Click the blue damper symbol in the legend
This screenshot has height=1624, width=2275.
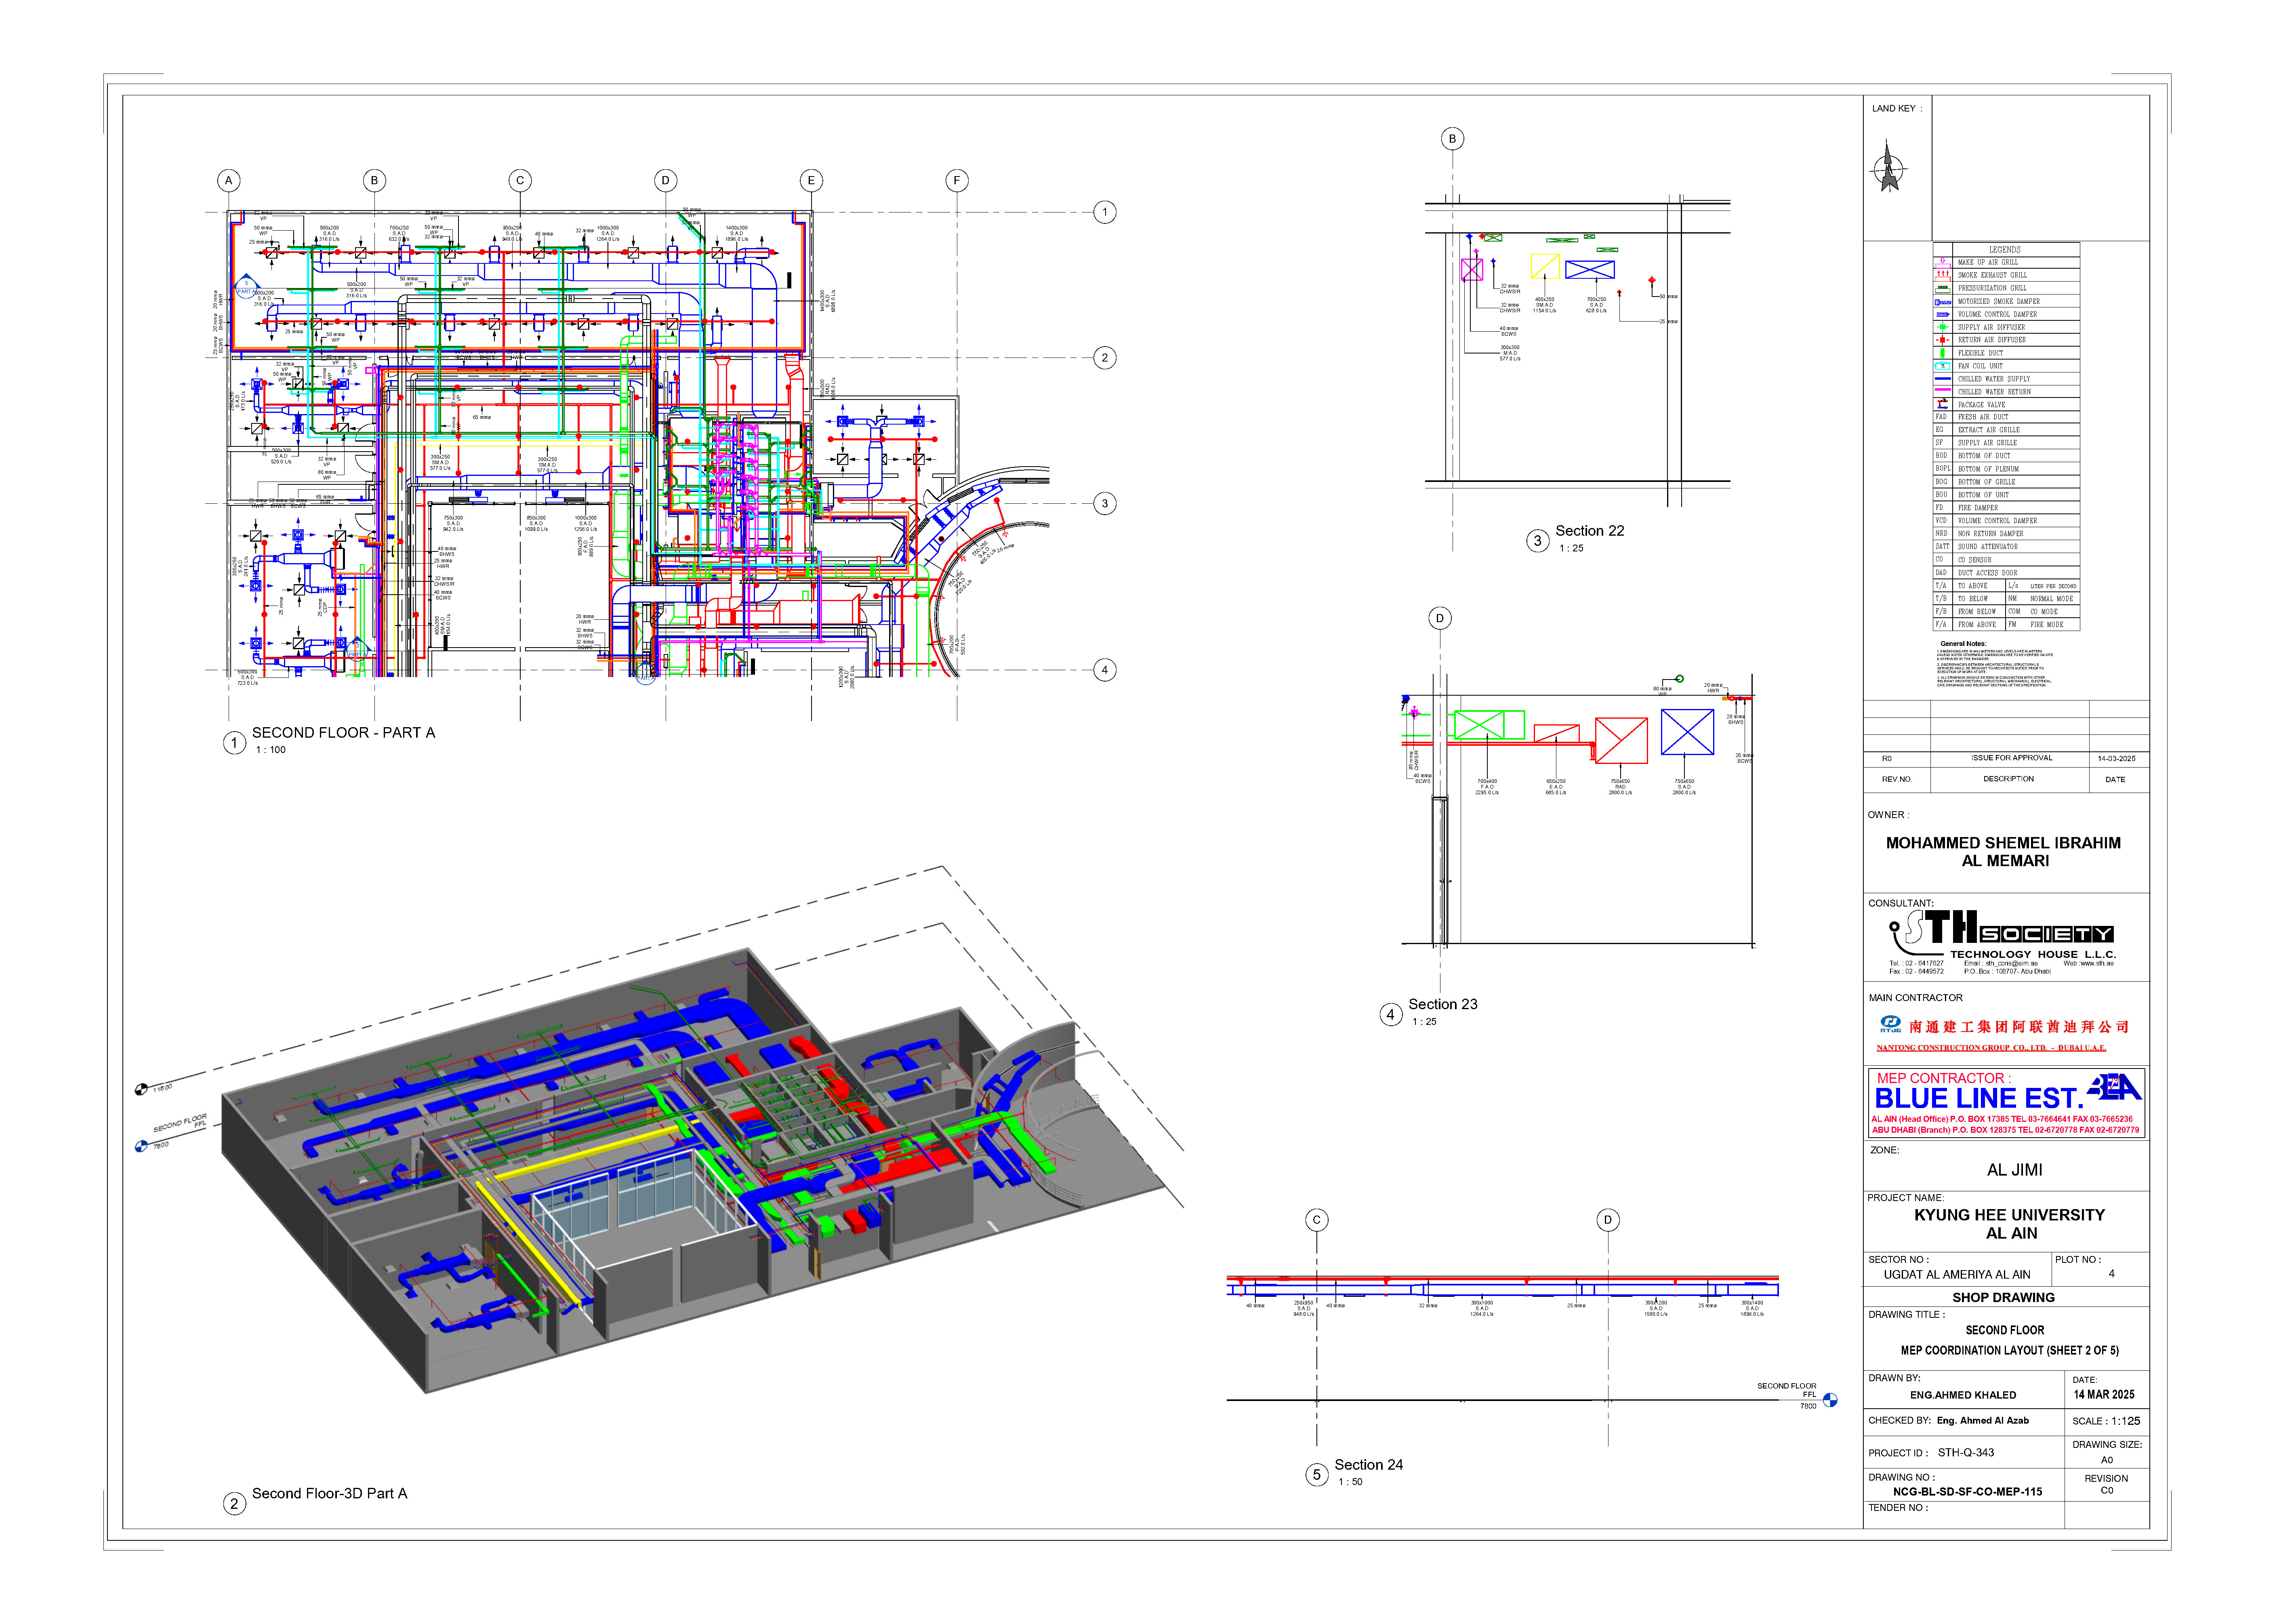click(x=1942, y=314)
